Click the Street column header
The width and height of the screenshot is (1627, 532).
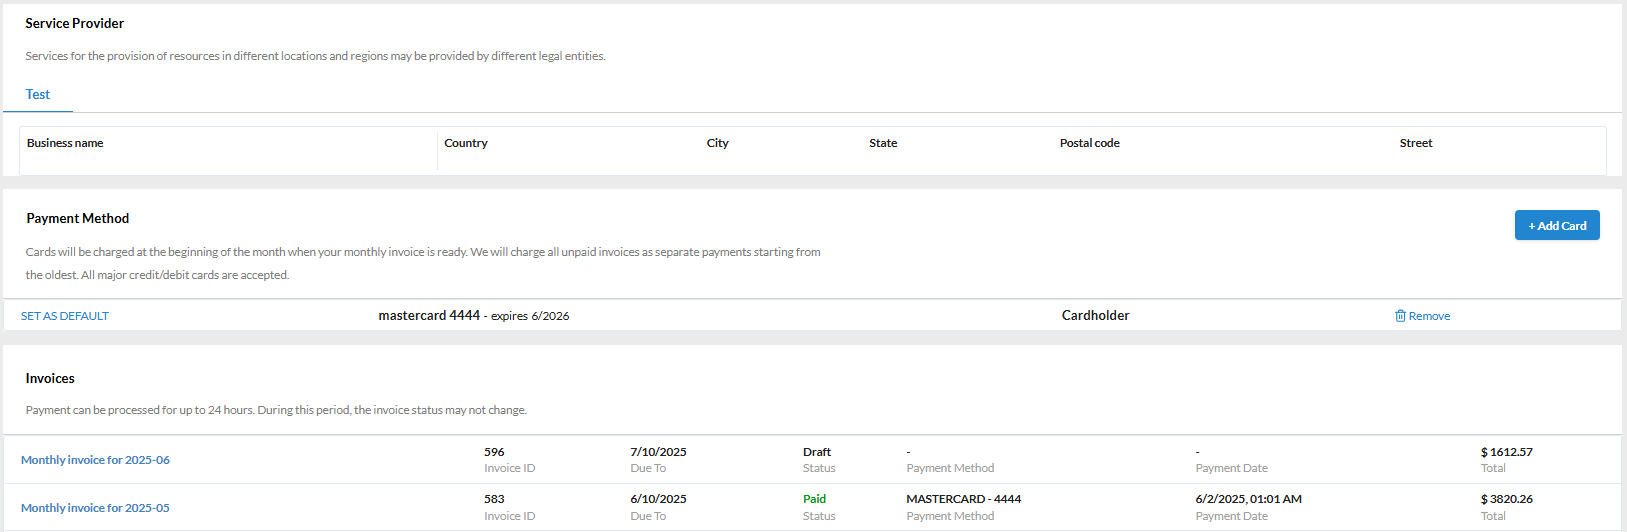(1415, 143)
